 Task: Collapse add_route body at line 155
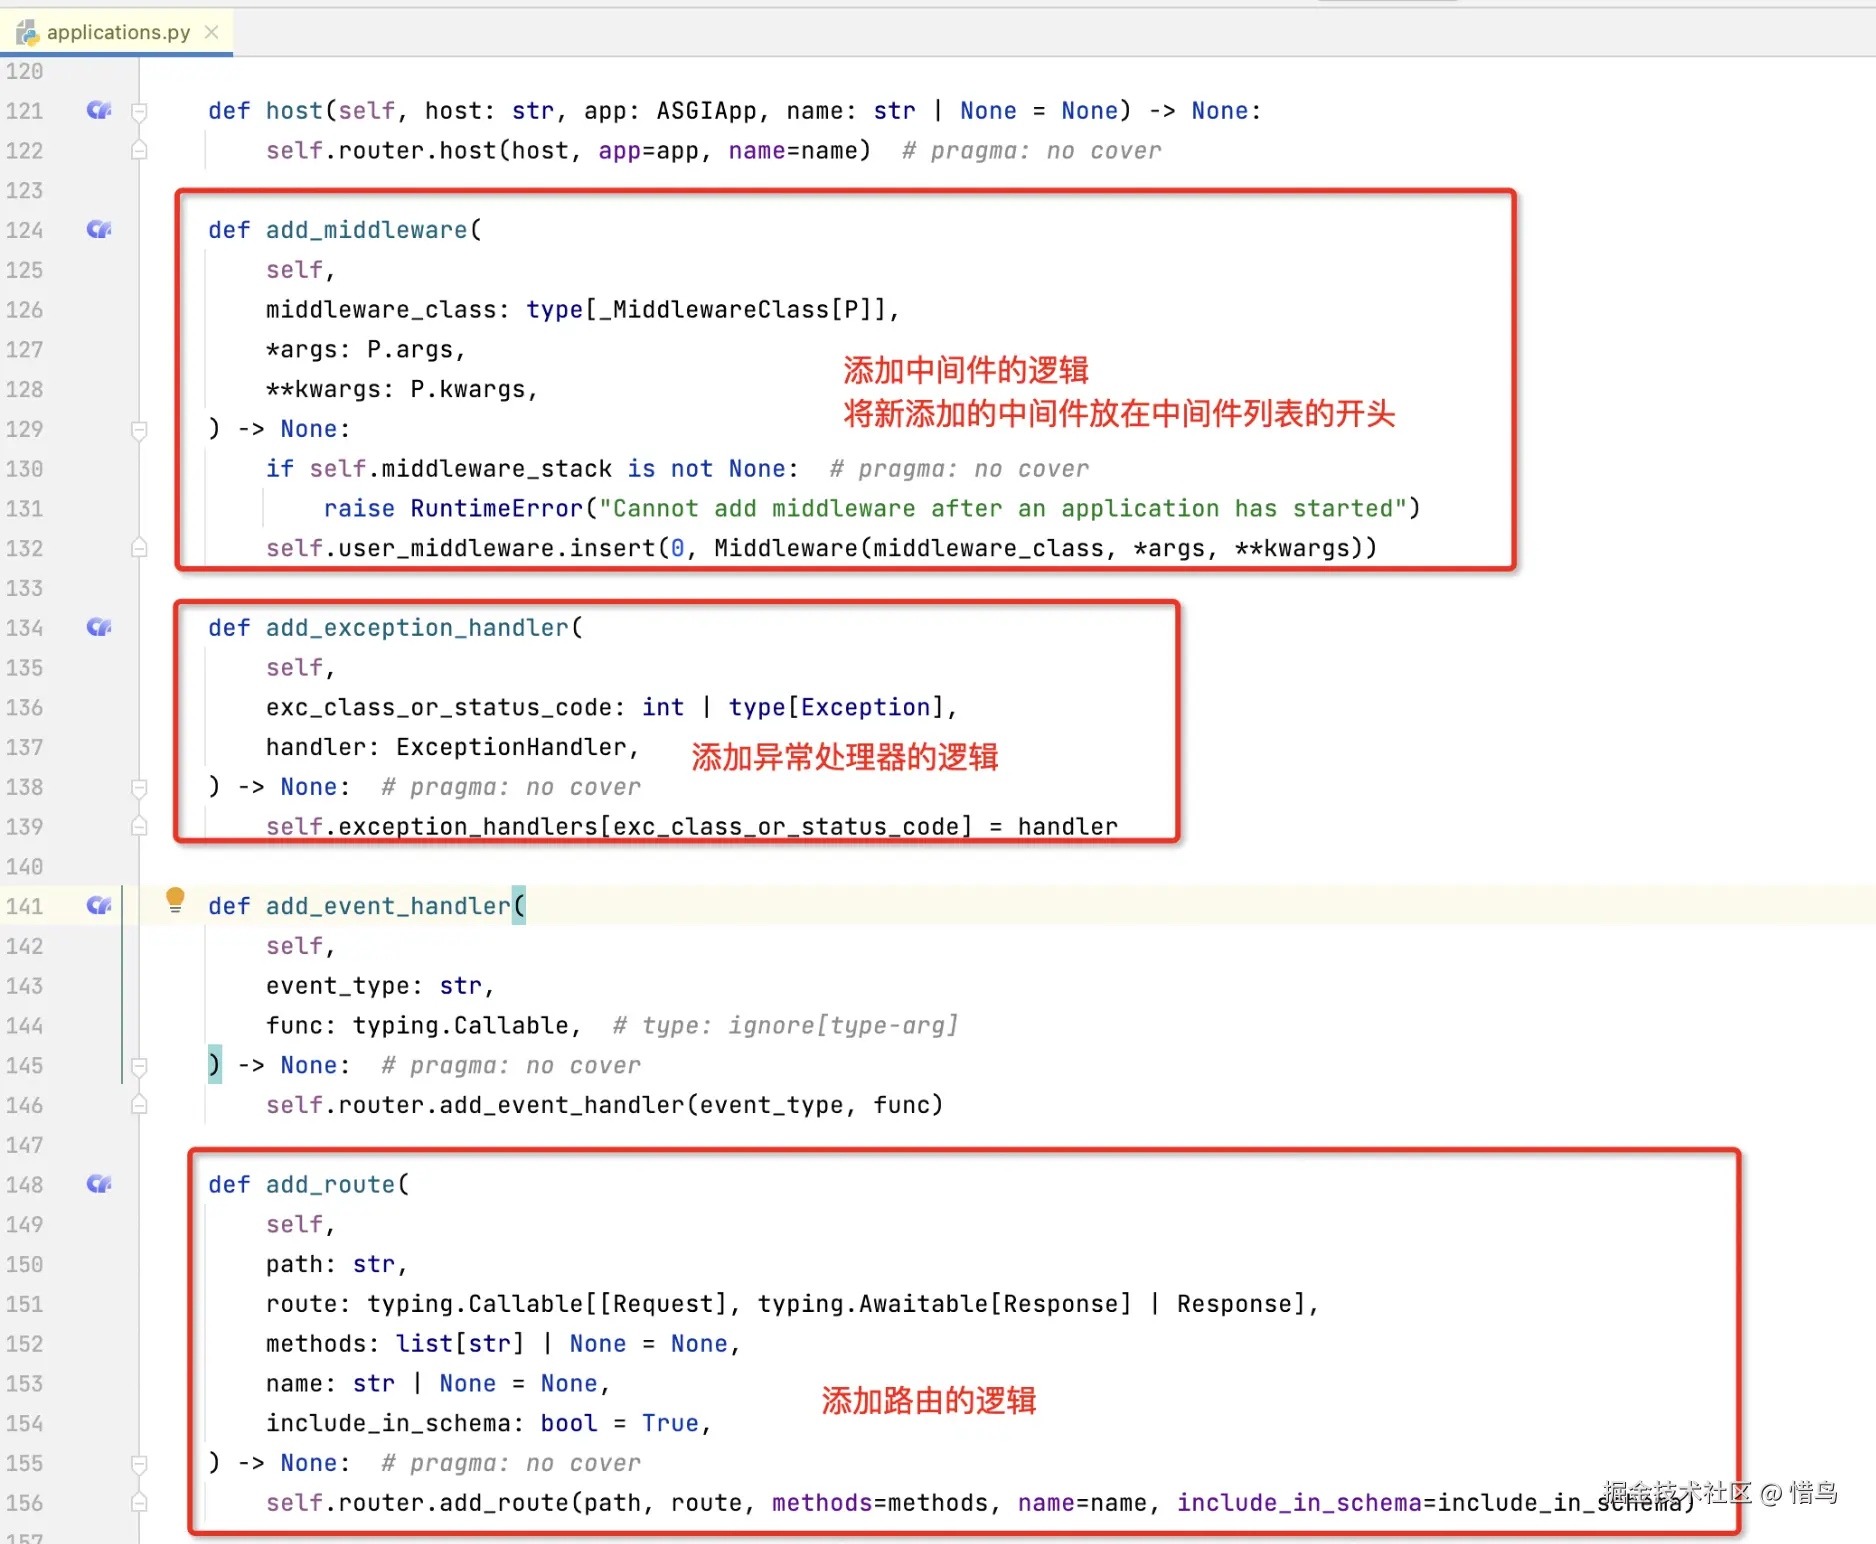coord(139,1463)
